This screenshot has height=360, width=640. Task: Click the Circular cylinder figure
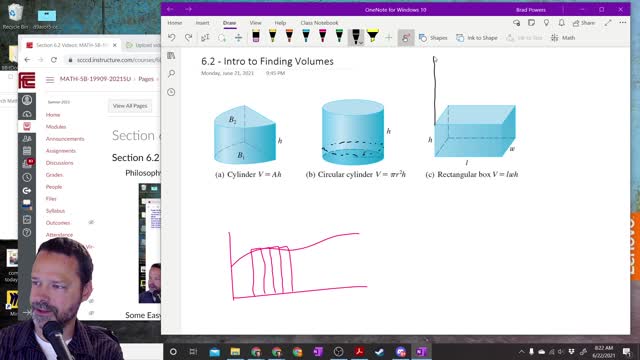coord(353,132)
